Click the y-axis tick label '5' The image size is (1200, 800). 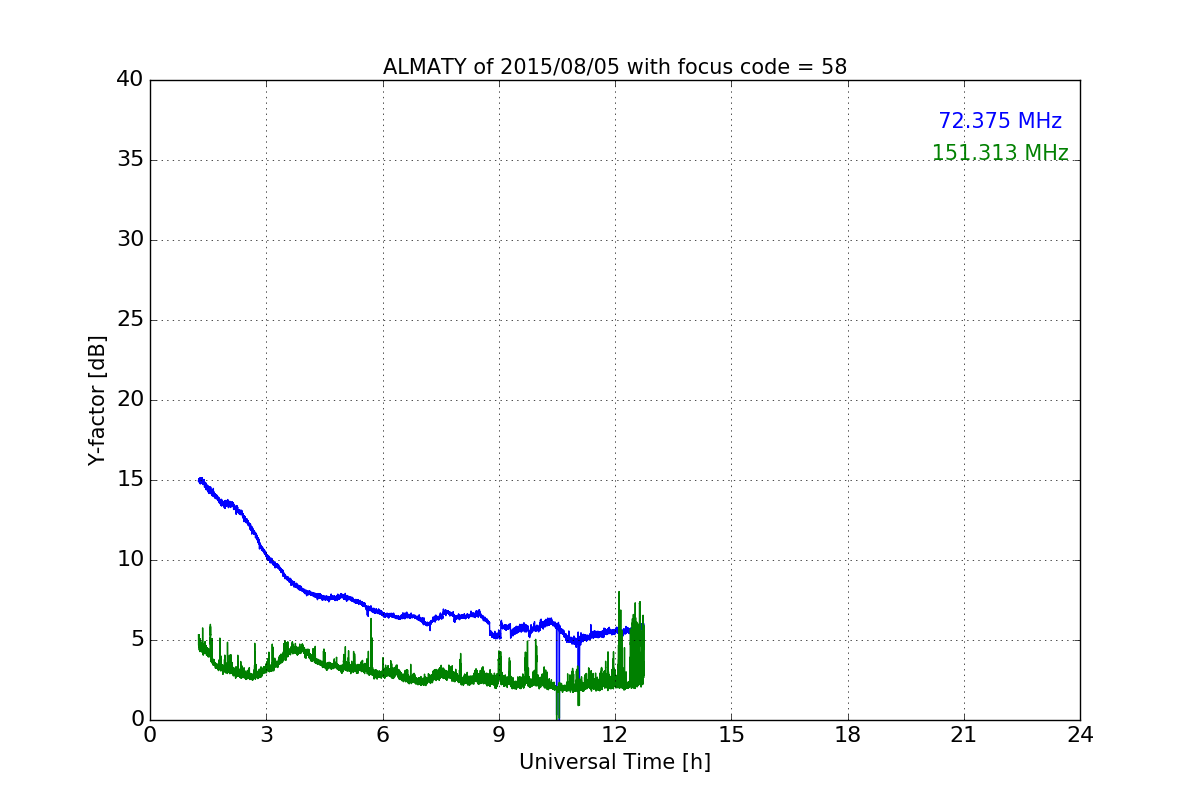click(136, 640)
